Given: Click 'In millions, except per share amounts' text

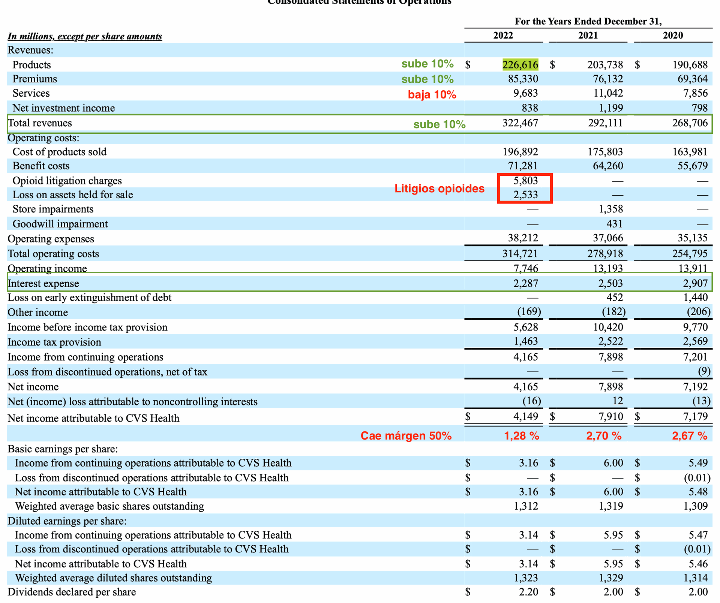Looking at the screenshot, I should (85, 37).
